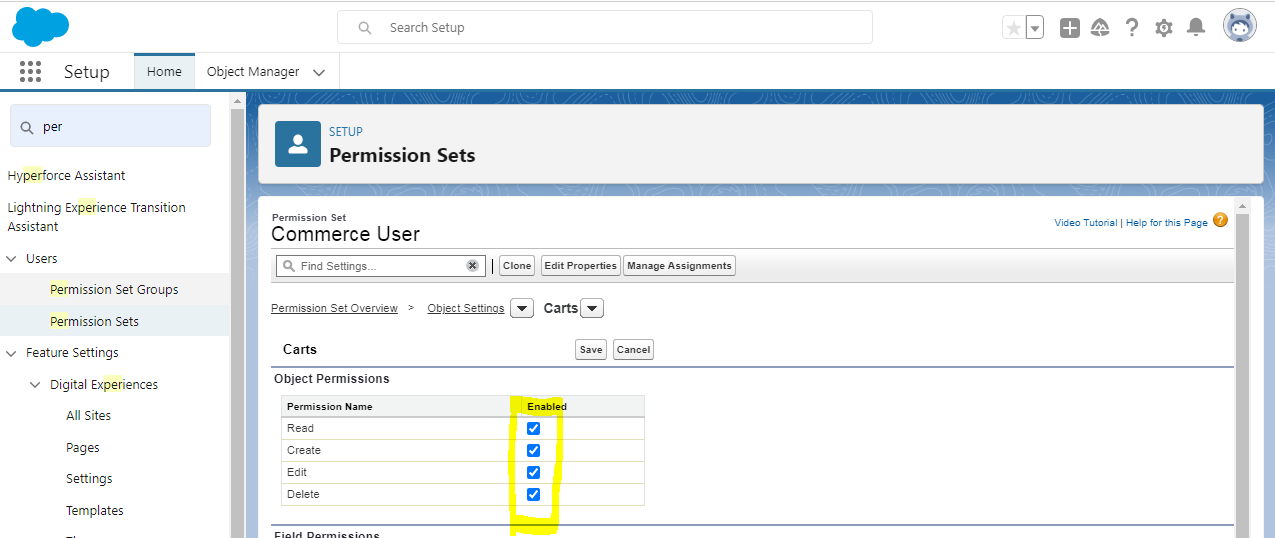The height and width of the screenshot is (538, 1275).
Task: Open Pages under Digital Experiences
Action: (83, 448)
